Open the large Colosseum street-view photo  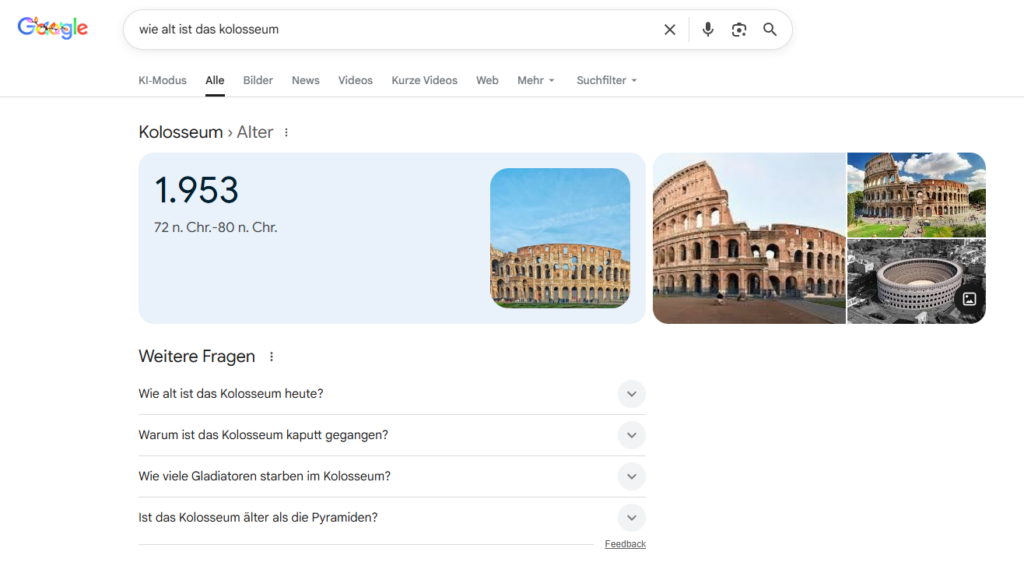click(x=749, y=238)
